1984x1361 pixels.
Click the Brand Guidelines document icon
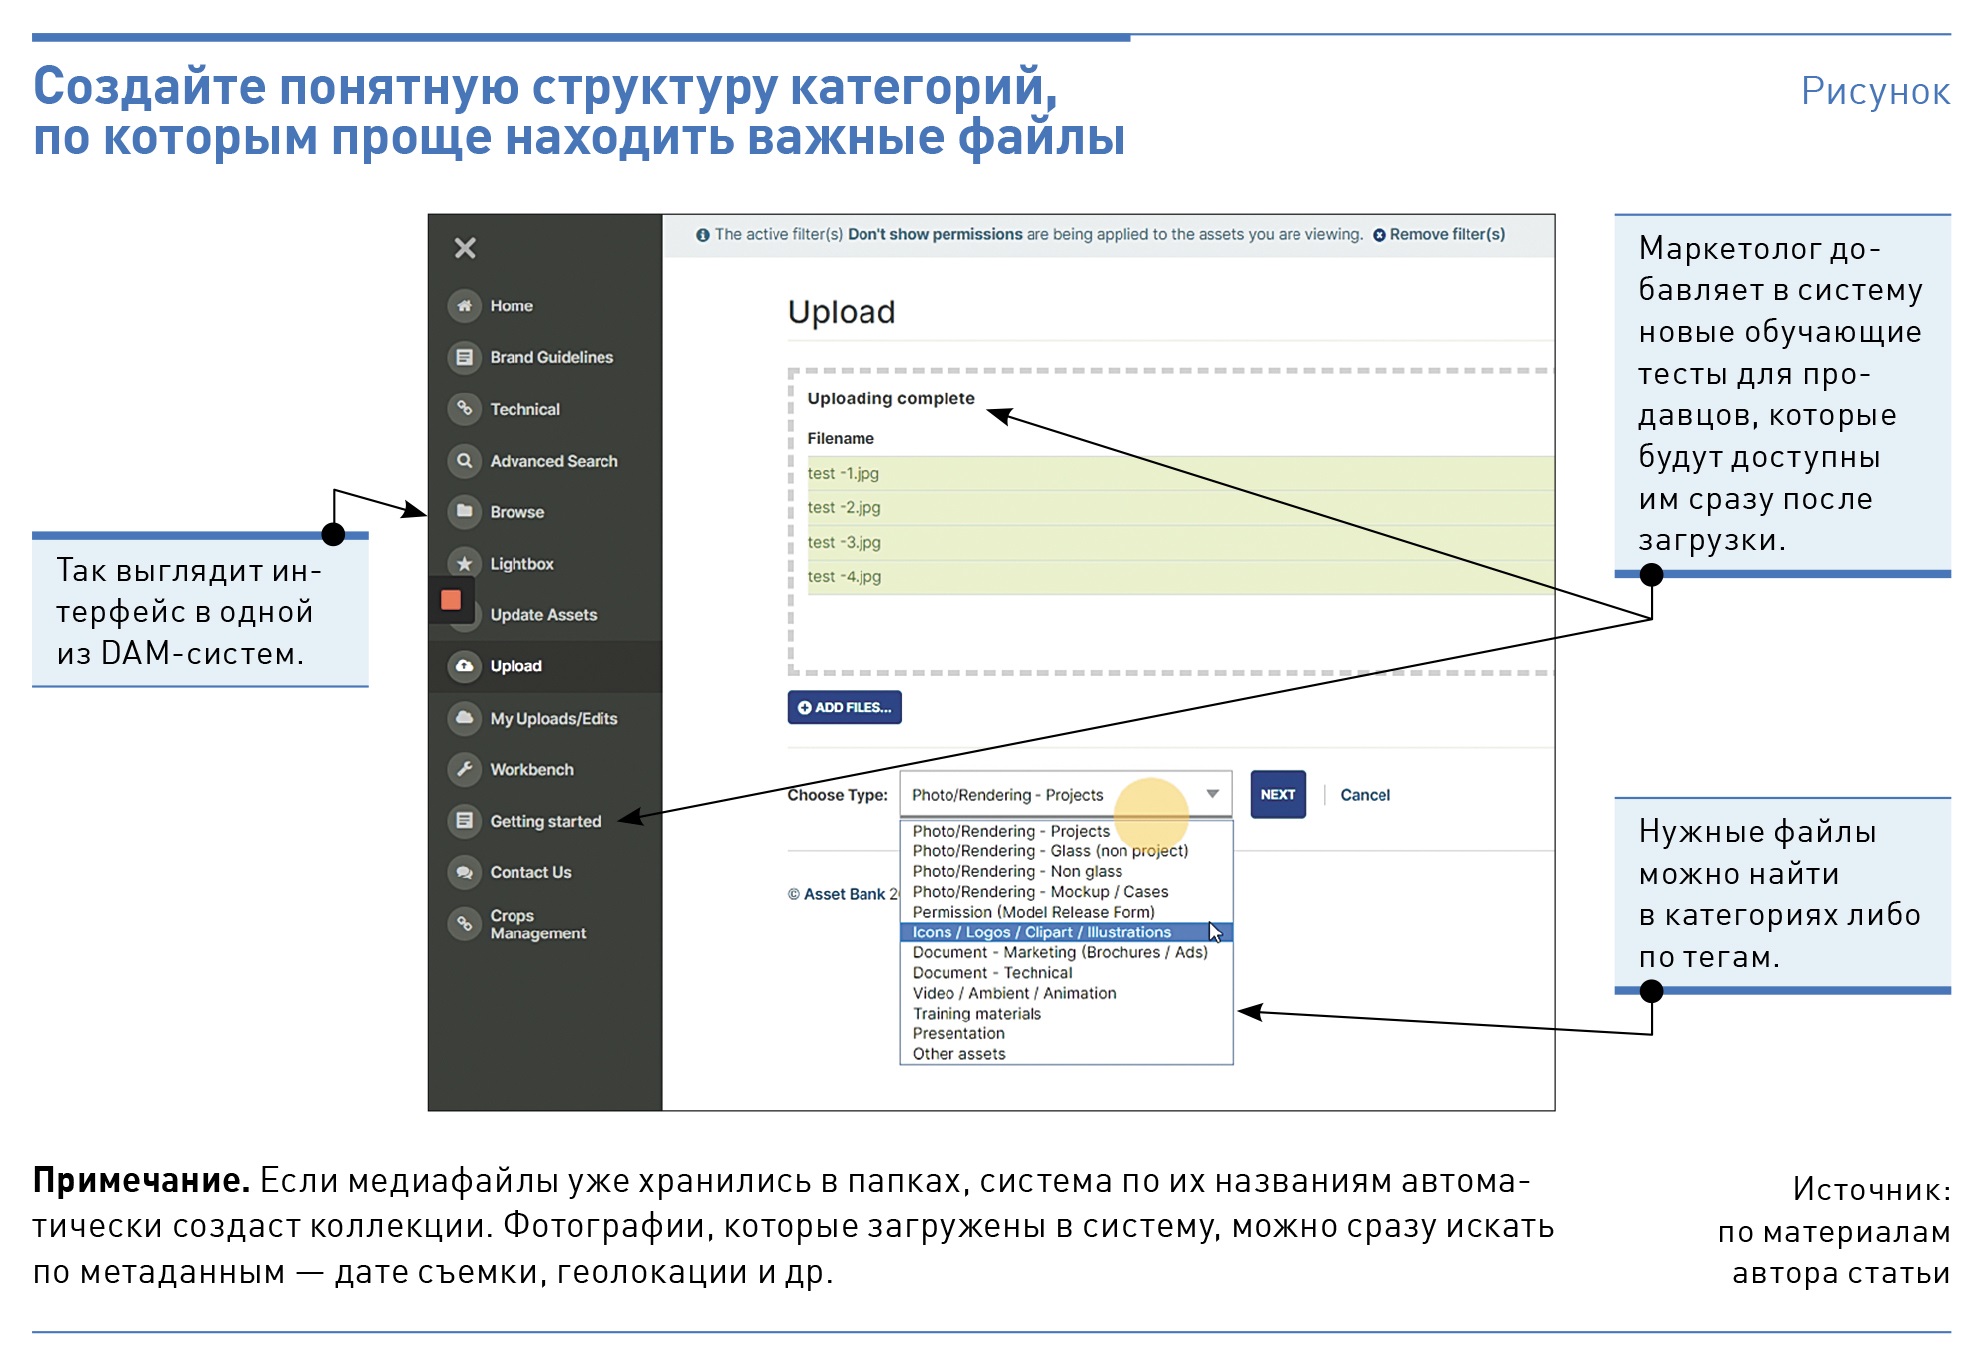[464, 357]
